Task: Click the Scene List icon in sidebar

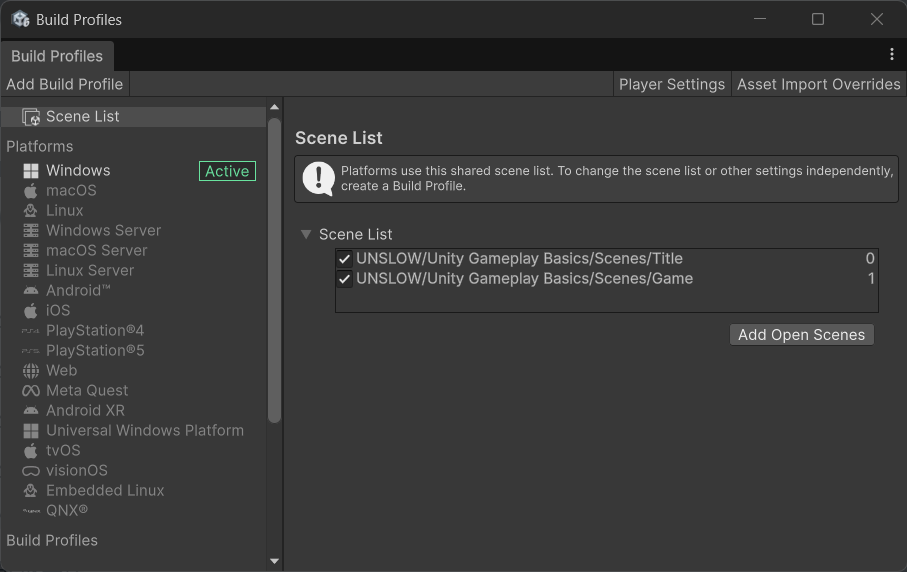Action: (31, 117)
